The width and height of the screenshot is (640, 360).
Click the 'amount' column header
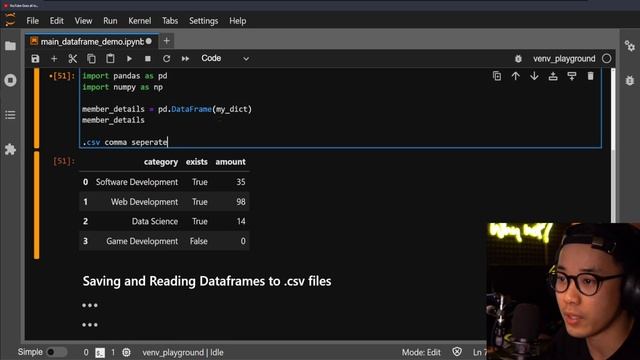click(x=231, y=162)
